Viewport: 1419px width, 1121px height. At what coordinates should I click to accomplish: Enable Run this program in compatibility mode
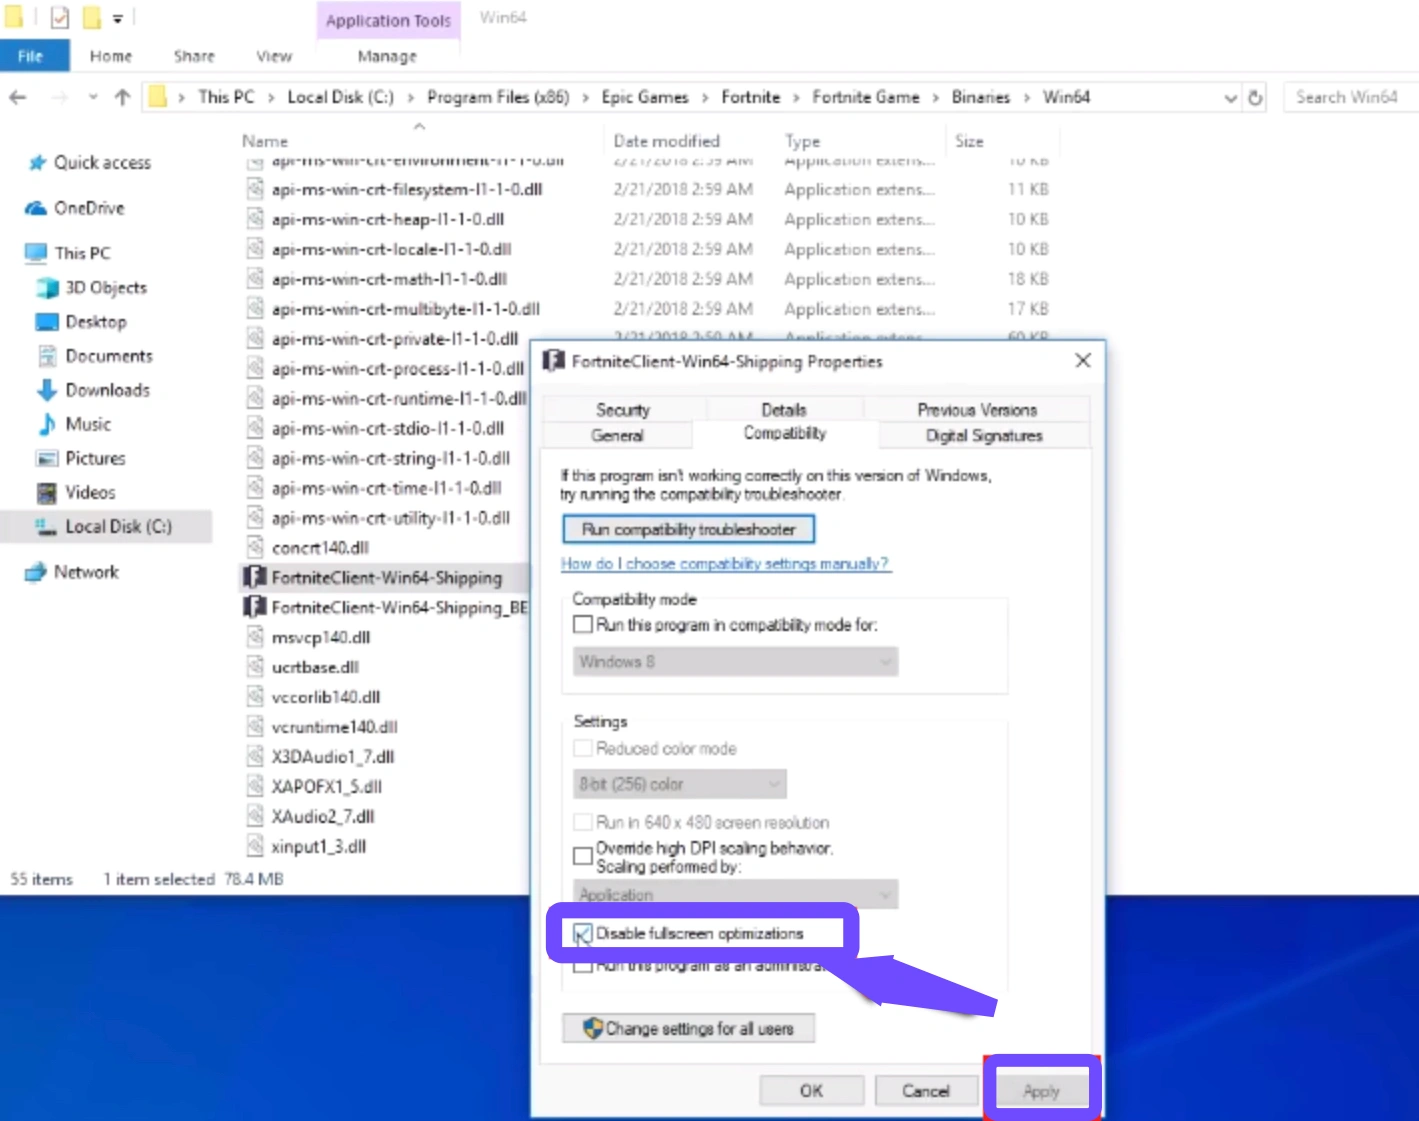583,625
